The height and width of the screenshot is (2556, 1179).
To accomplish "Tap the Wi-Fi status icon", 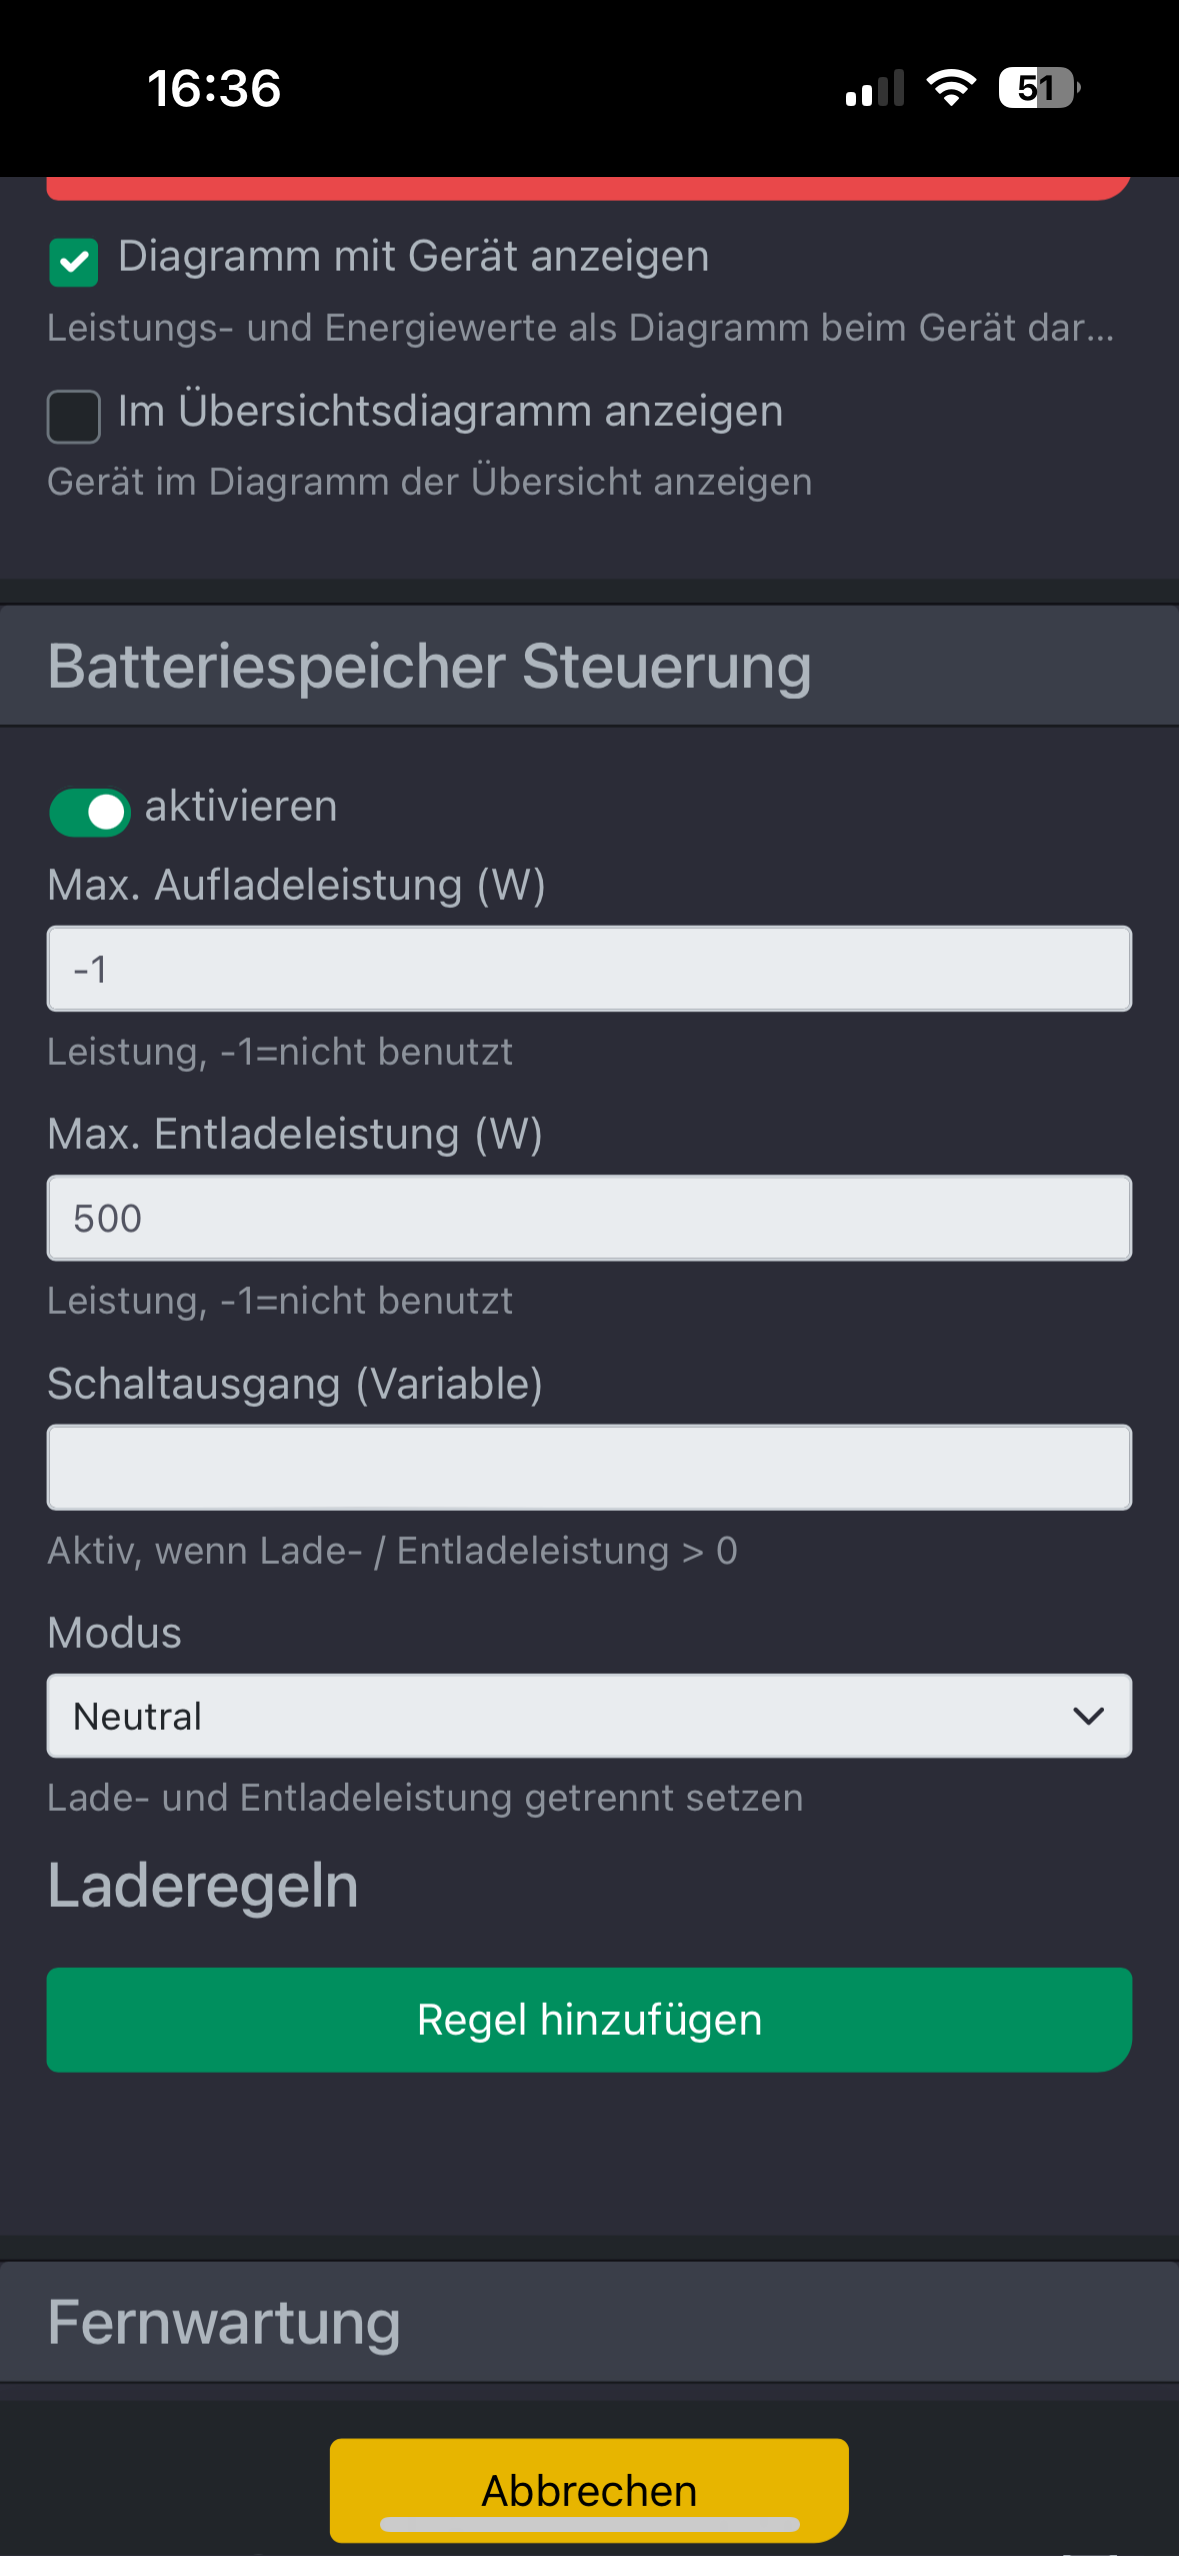I will point(951,88).
